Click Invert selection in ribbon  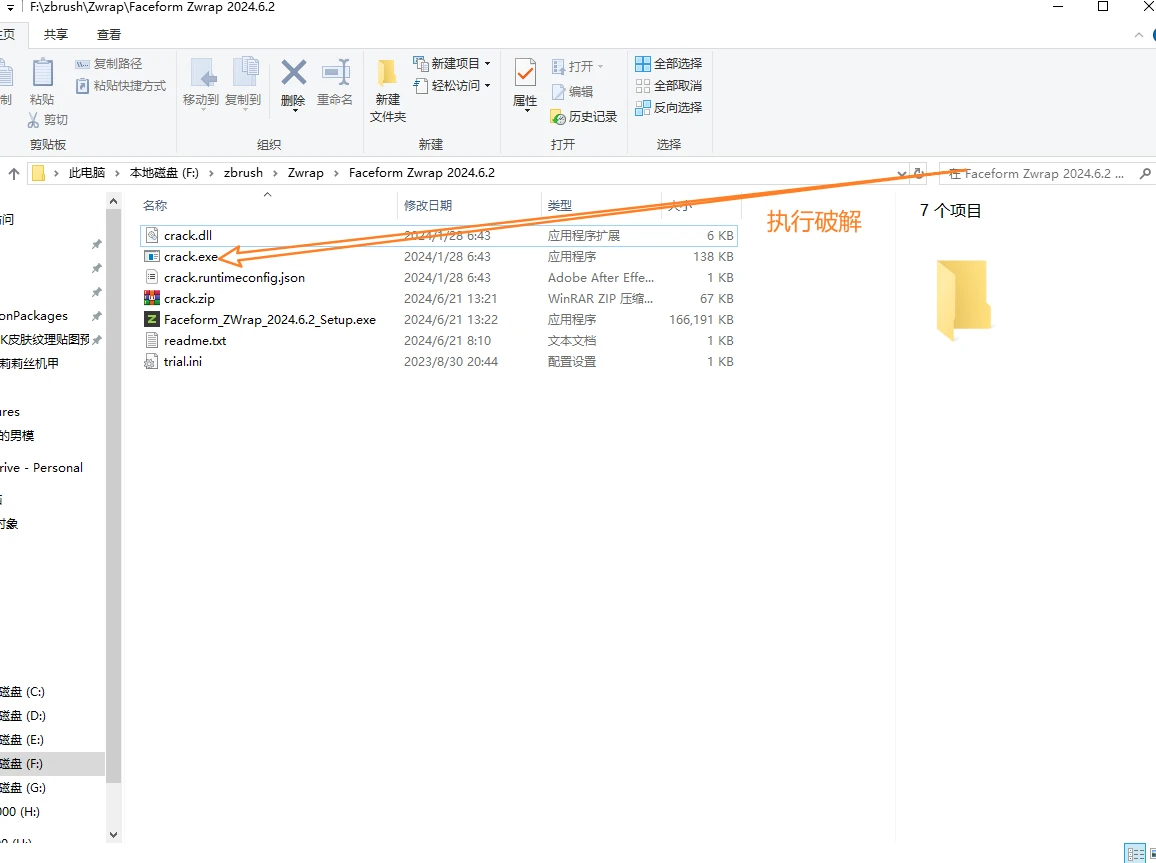(x=669, y=108)
